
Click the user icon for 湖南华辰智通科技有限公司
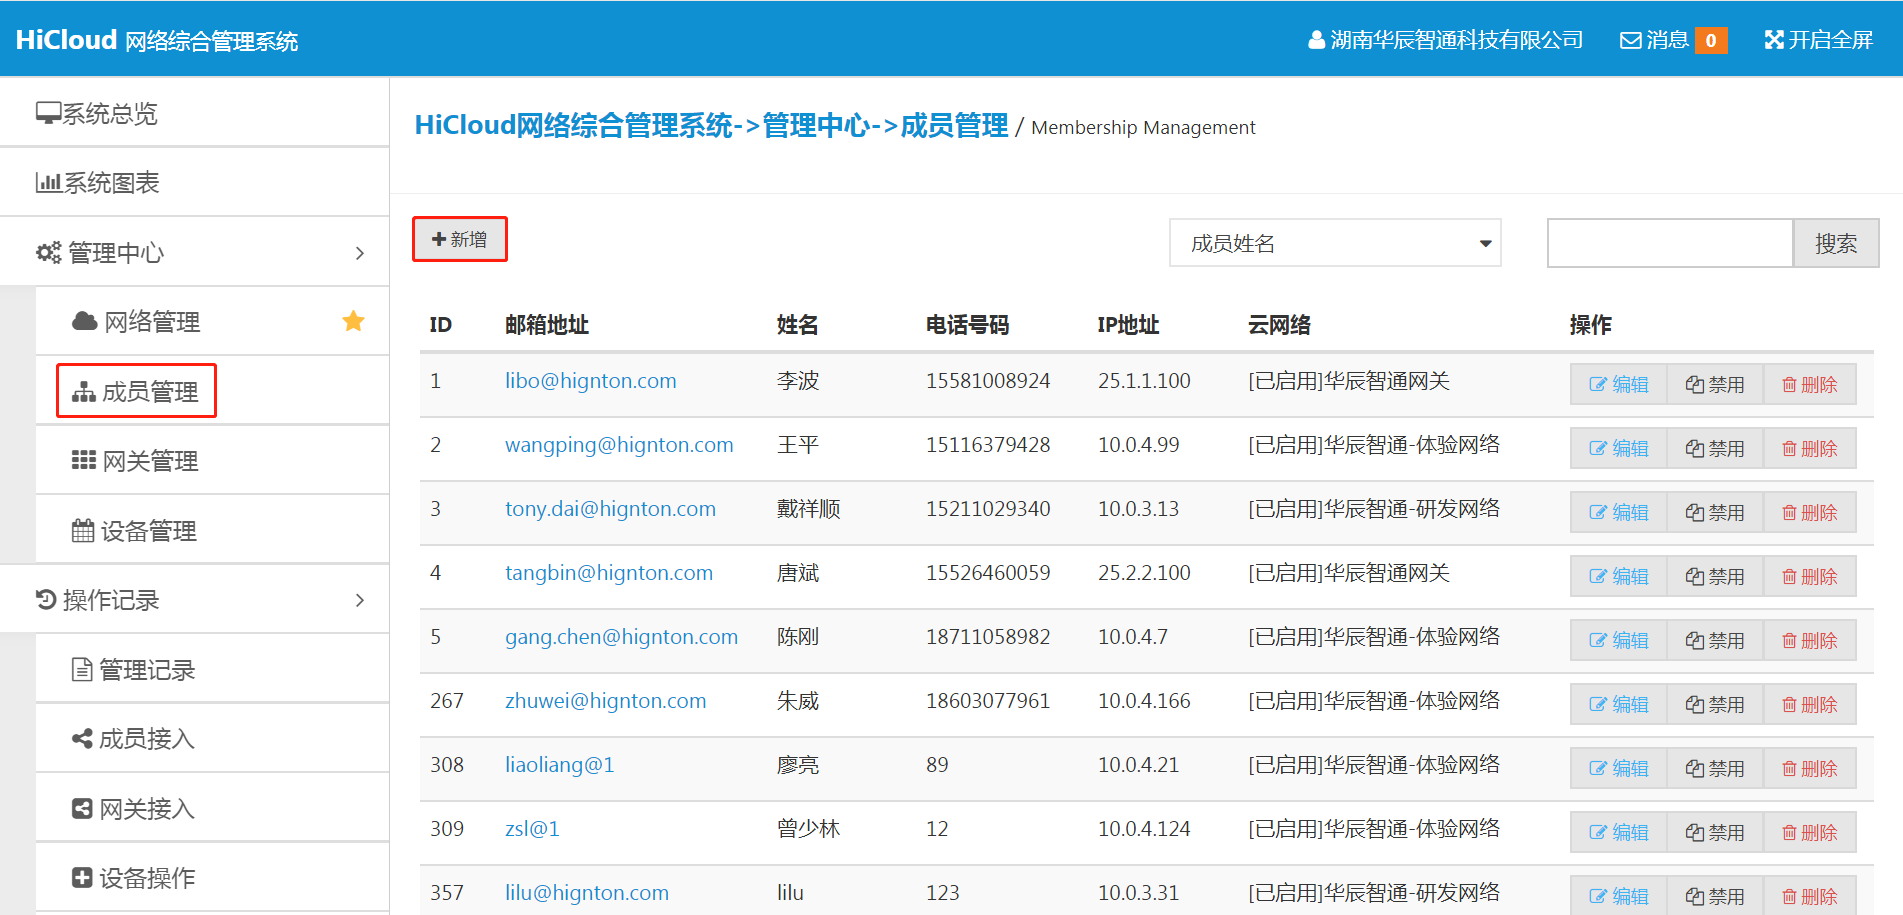click(x=1316, y=40)
